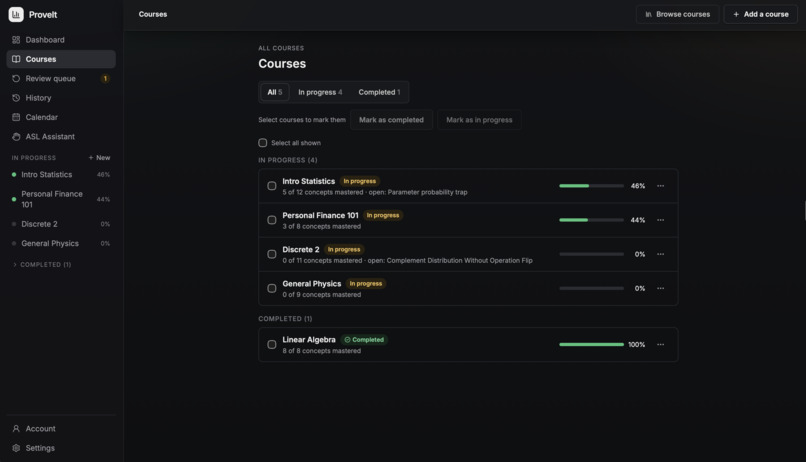This screenshot has height=462, width=806.
Task: Expand the Completed (1) section in sidebar
Action: (42, 265)
